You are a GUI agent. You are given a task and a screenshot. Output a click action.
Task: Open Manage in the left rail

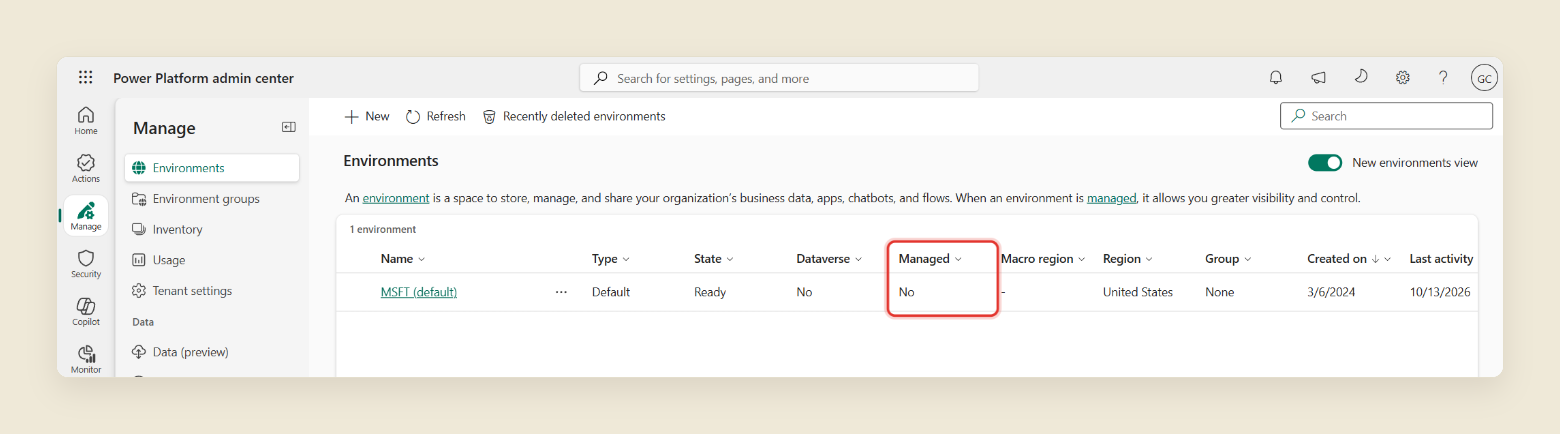coord(86,216)
